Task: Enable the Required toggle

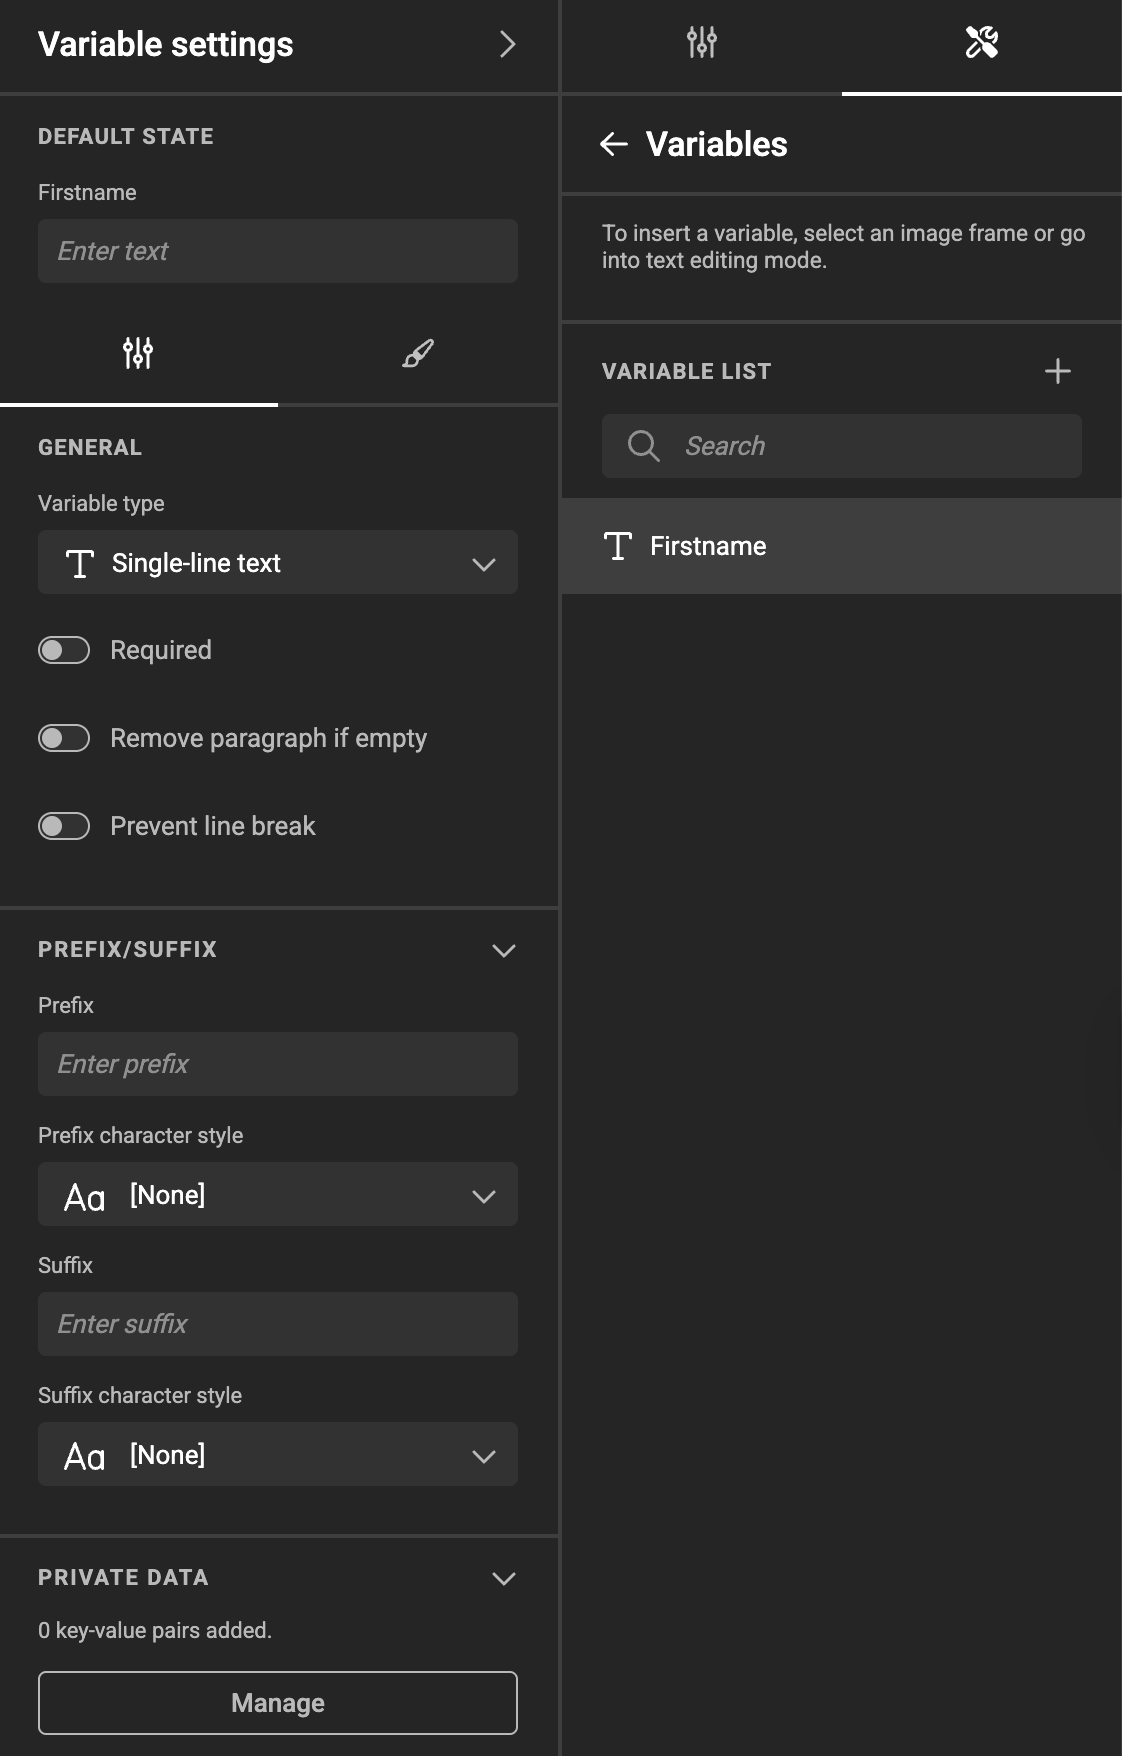Action: click(64, 649)
